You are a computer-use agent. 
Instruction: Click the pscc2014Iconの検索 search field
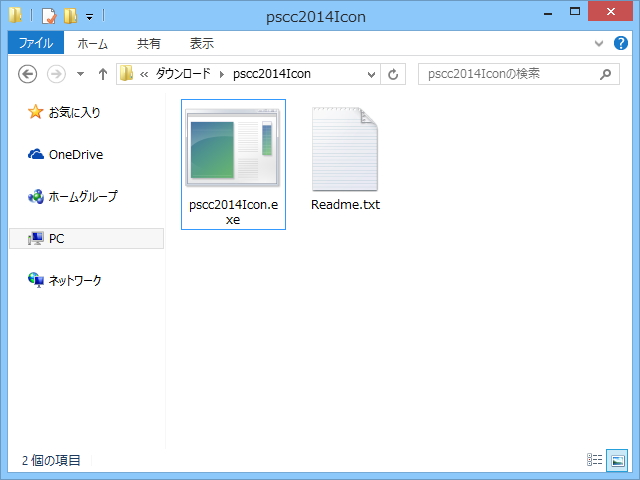coord(518,74)
